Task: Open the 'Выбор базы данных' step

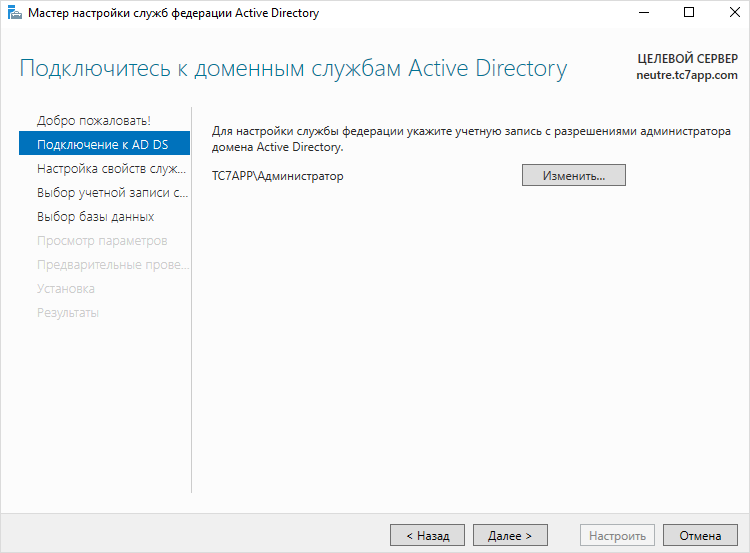Action: coord(96,217)
